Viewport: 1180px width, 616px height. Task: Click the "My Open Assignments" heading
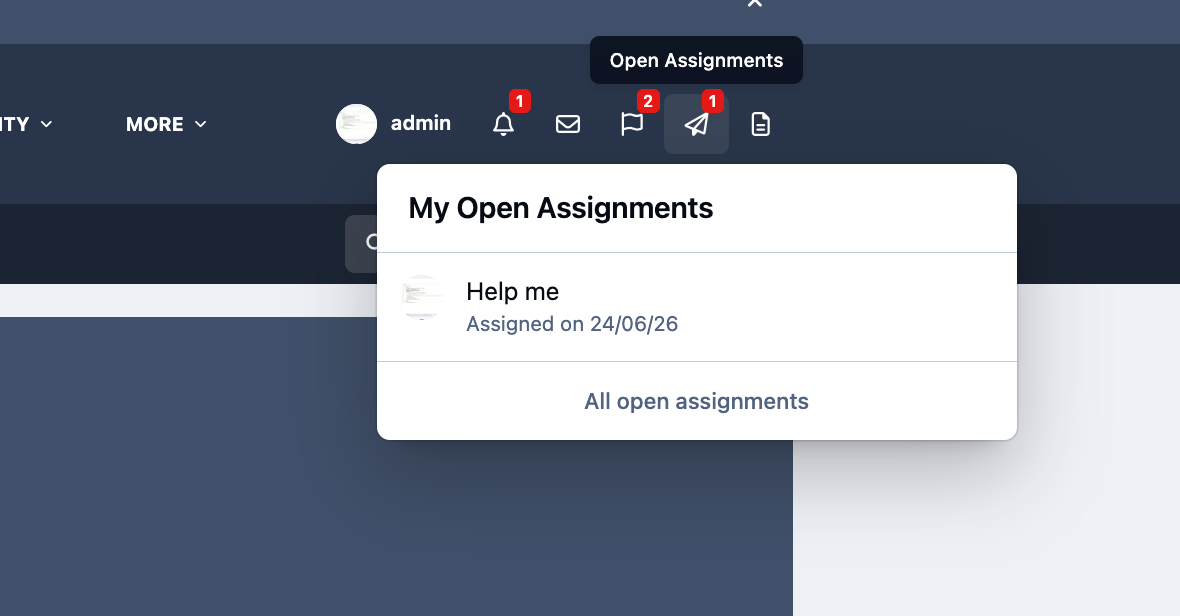tap(561, 208)
